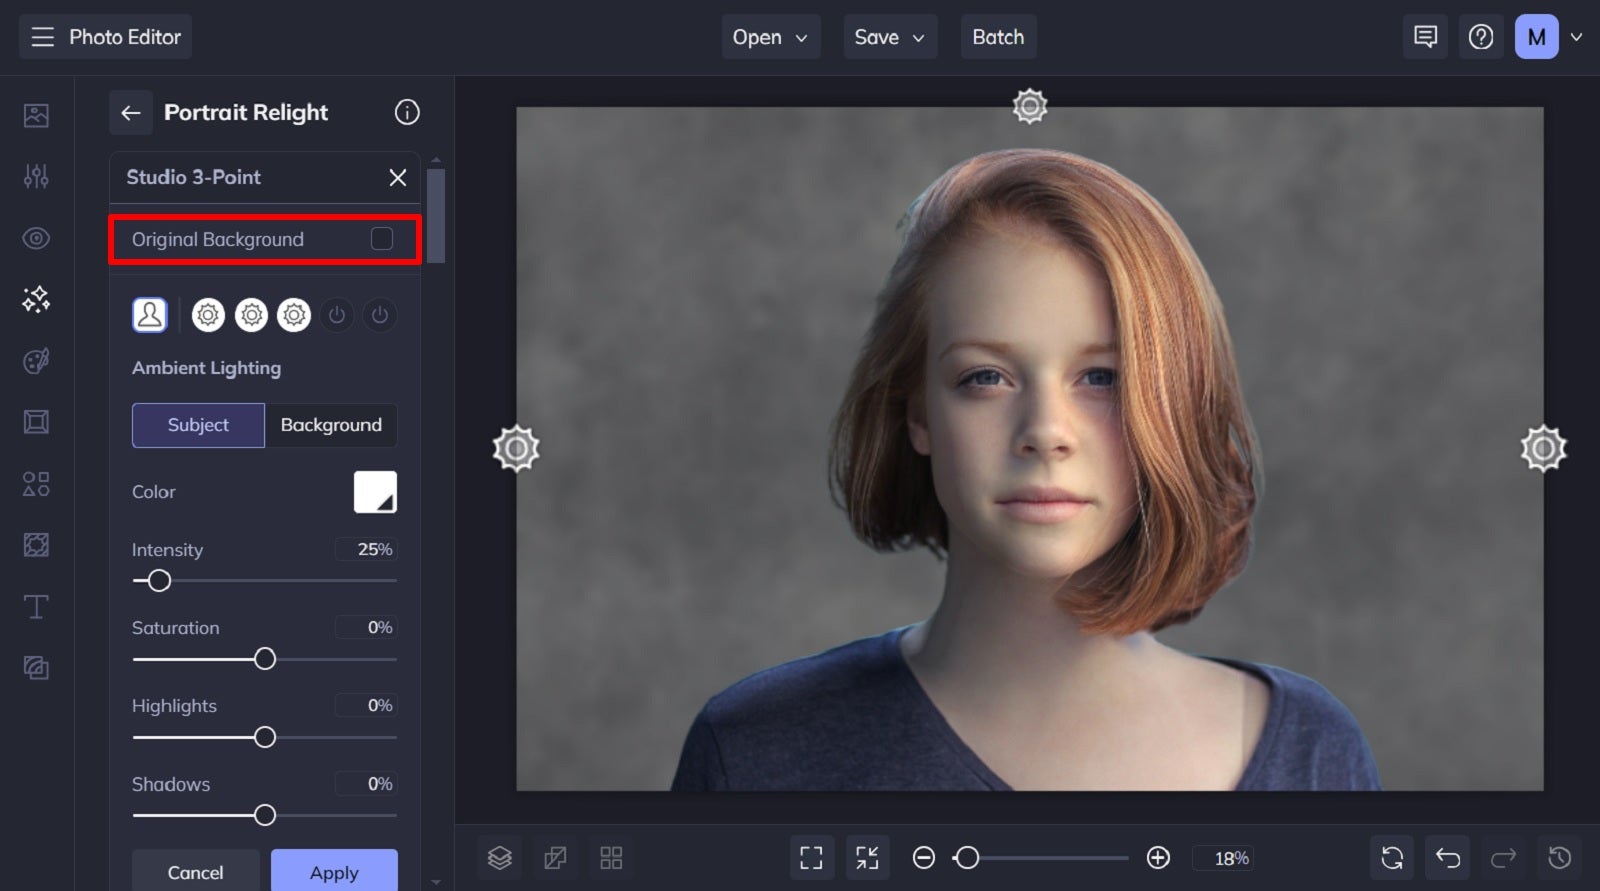1600x891 pixels.
Task: Open the Touch Up eye sidebar icon
Action: 36,238
